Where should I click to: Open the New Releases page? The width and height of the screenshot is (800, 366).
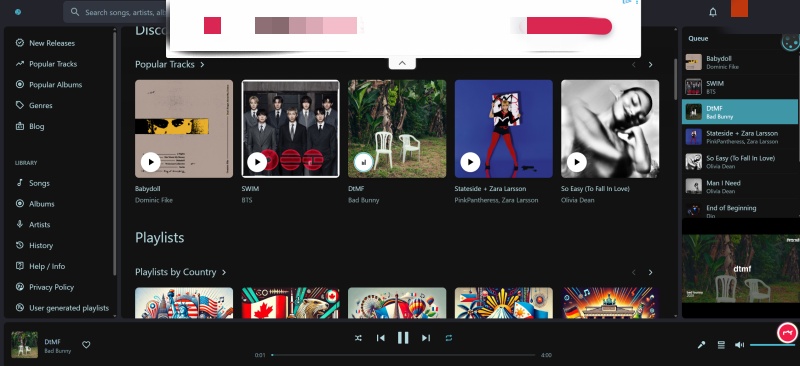(52, 43)
